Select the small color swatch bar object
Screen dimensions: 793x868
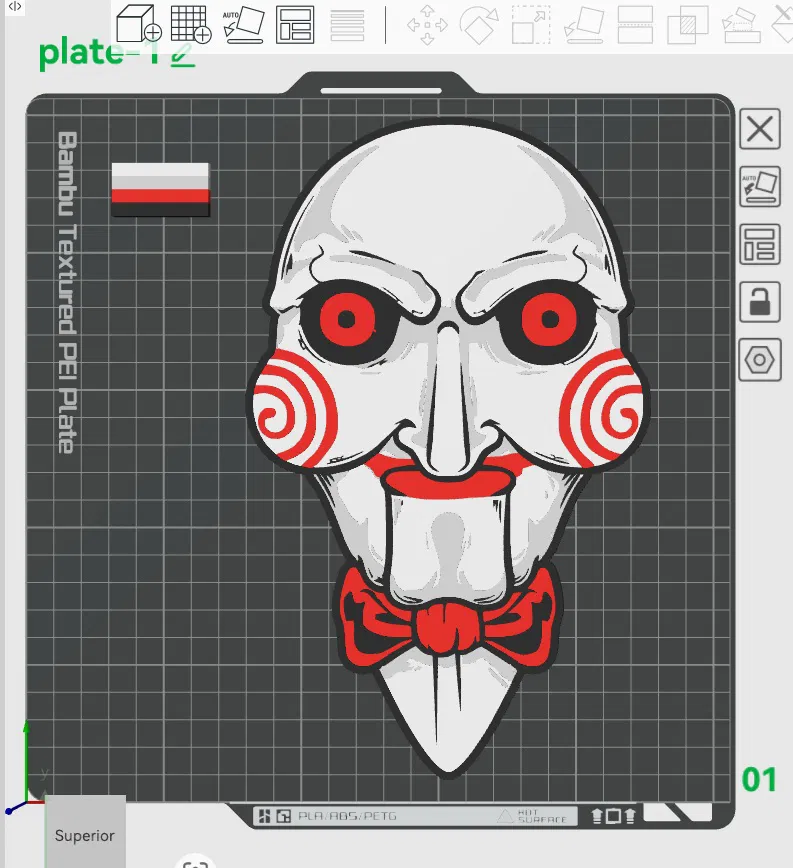(160, 189)
